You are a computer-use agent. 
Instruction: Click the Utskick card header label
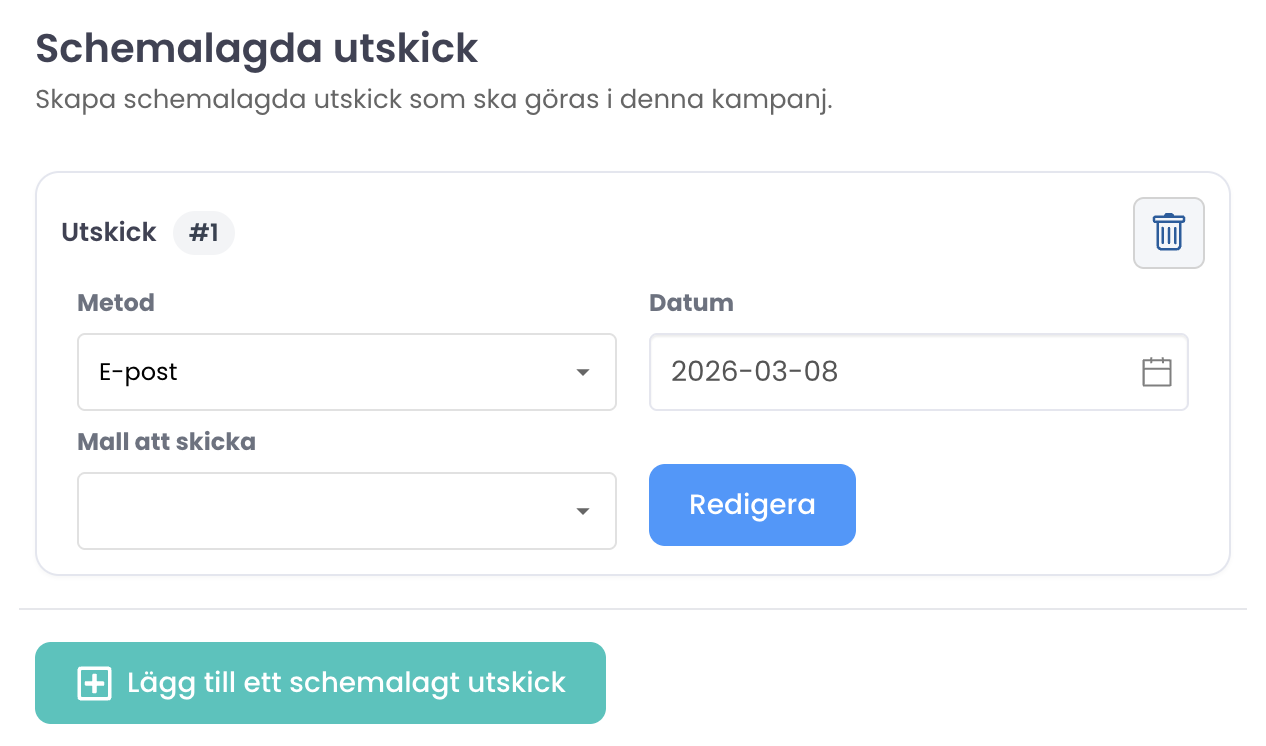click(x=108, y=232)
